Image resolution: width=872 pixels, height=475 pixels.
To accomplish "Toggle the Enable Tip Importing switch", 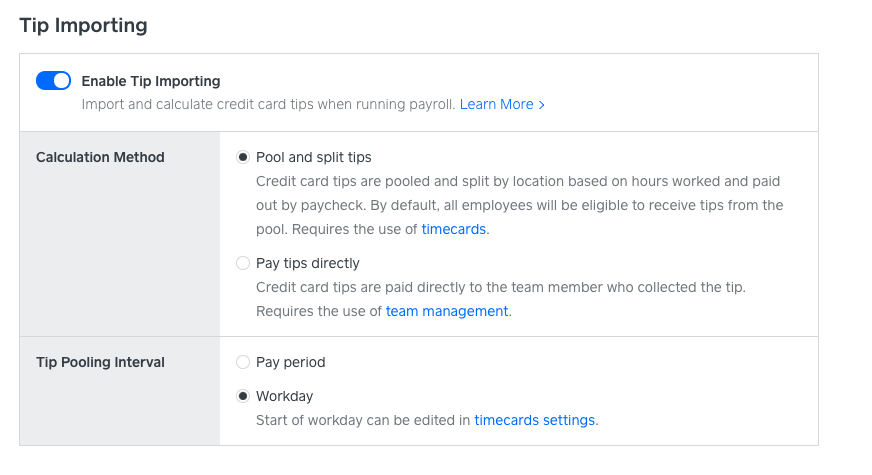I will click(53, 81).
